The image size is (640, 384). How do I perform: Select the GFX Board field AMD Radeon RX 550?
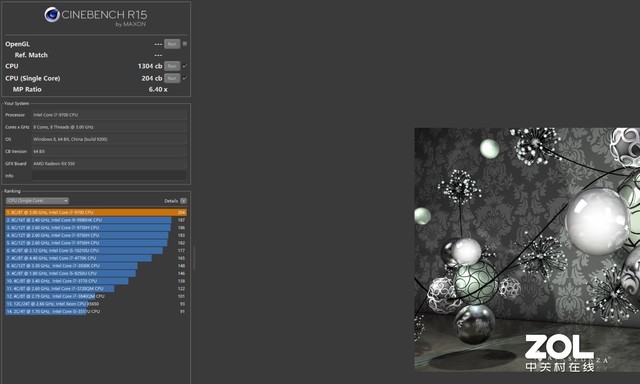pyautogui.click(x=109, y=164)
